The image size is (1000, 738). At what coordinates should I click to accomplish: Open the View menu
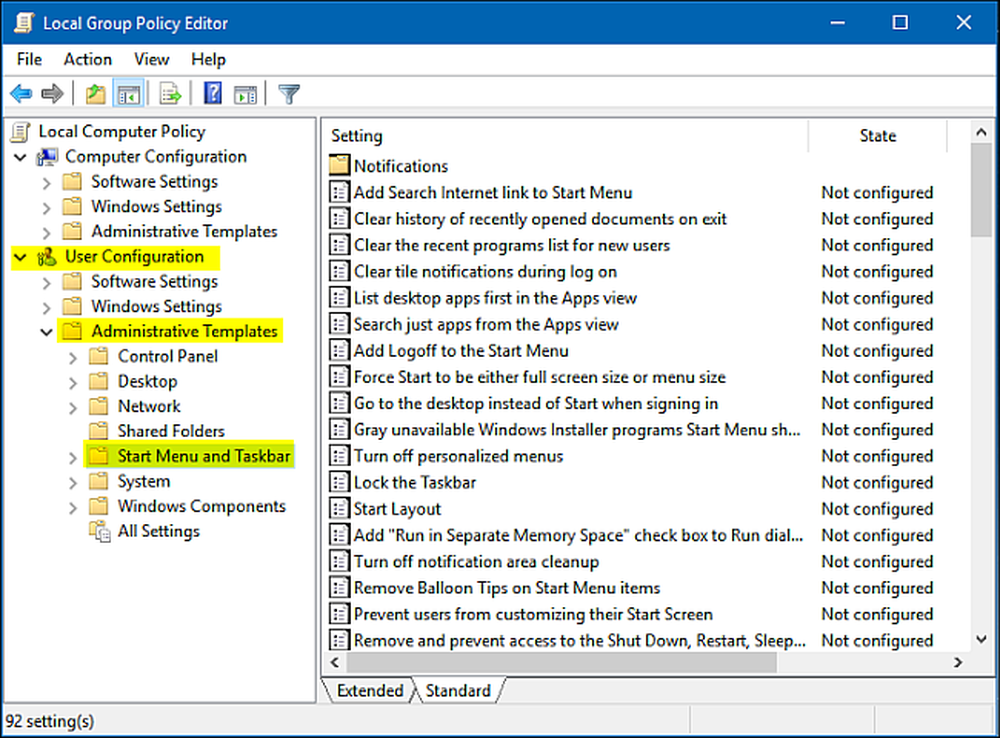pyautogui.click(x=151, y=59)
